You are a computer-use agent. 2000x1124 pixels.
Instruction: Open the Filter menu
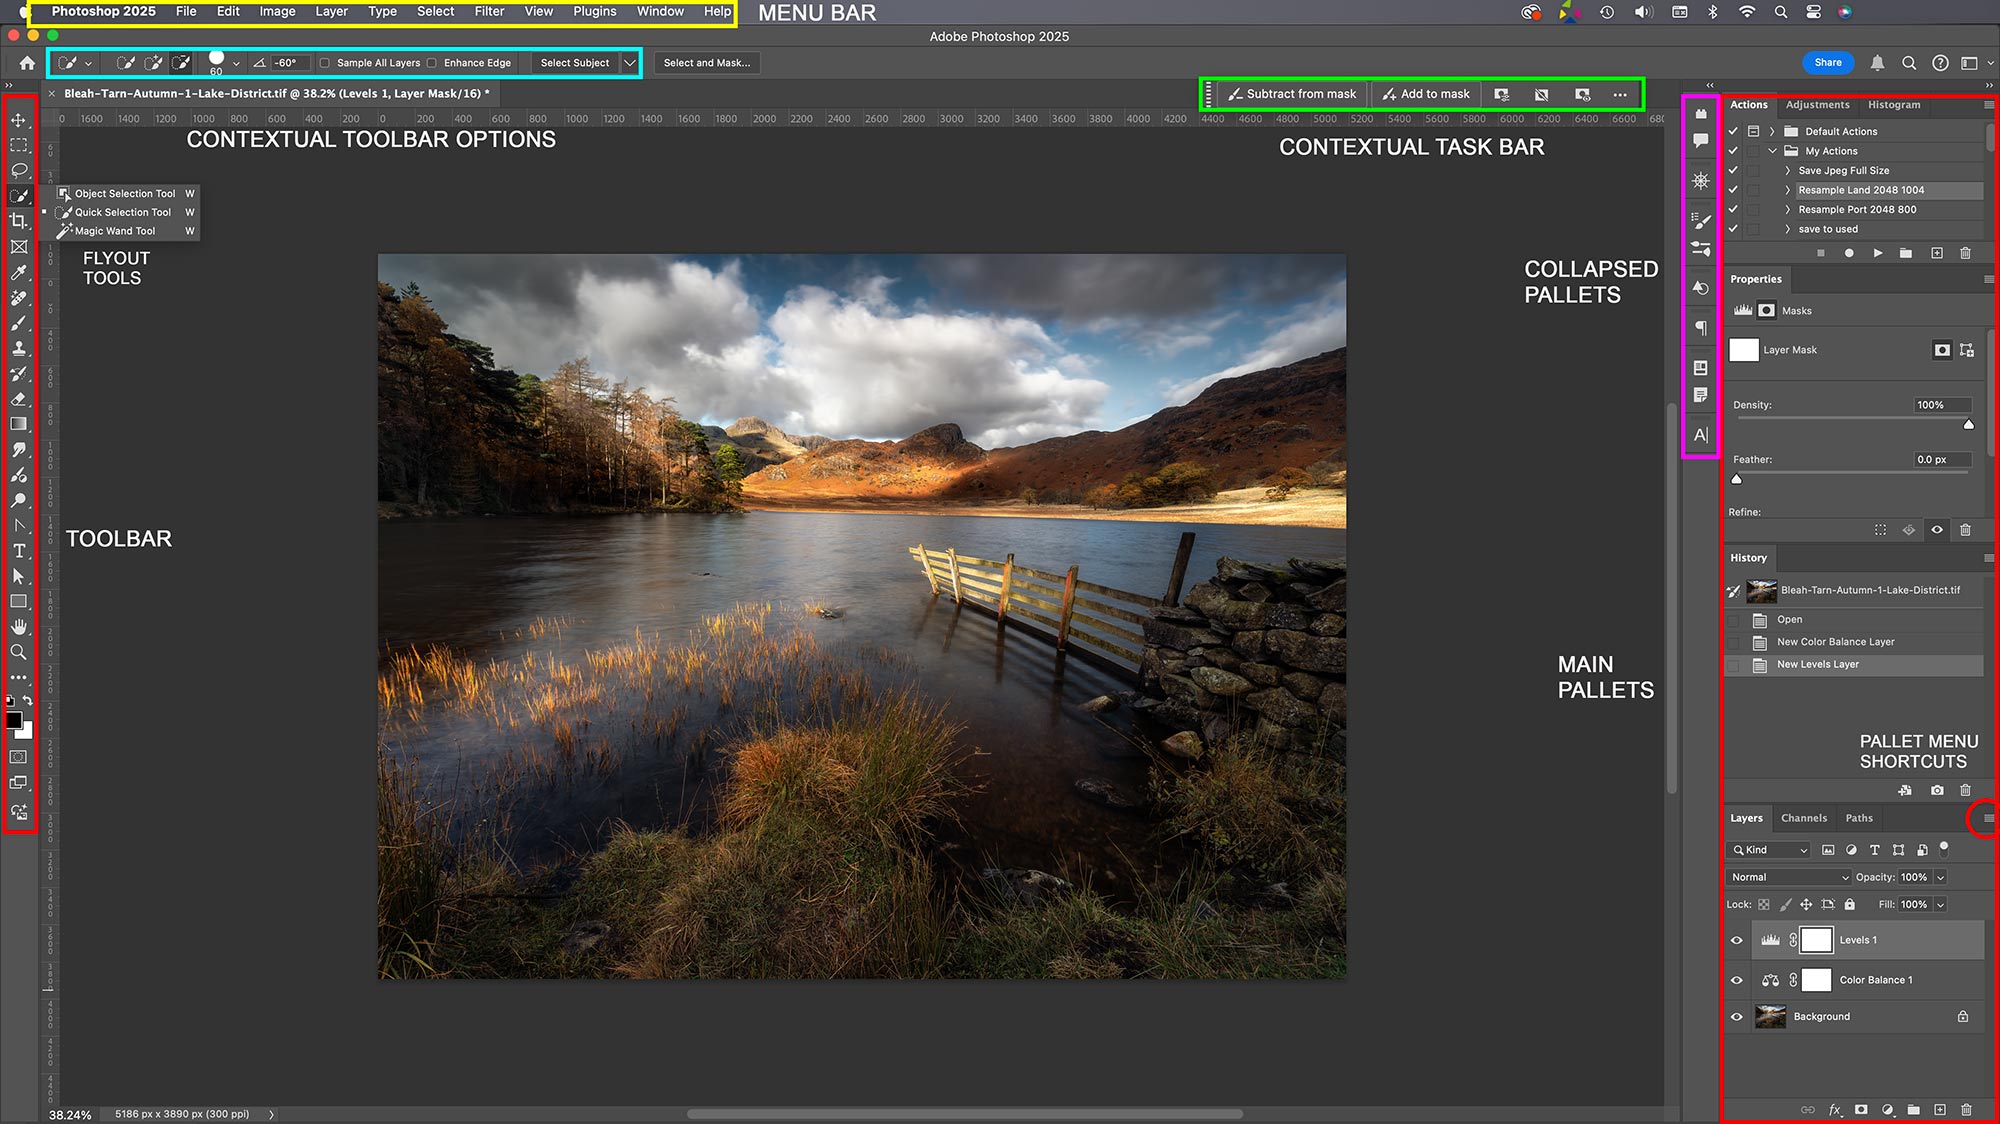click(x=489, y=11)
